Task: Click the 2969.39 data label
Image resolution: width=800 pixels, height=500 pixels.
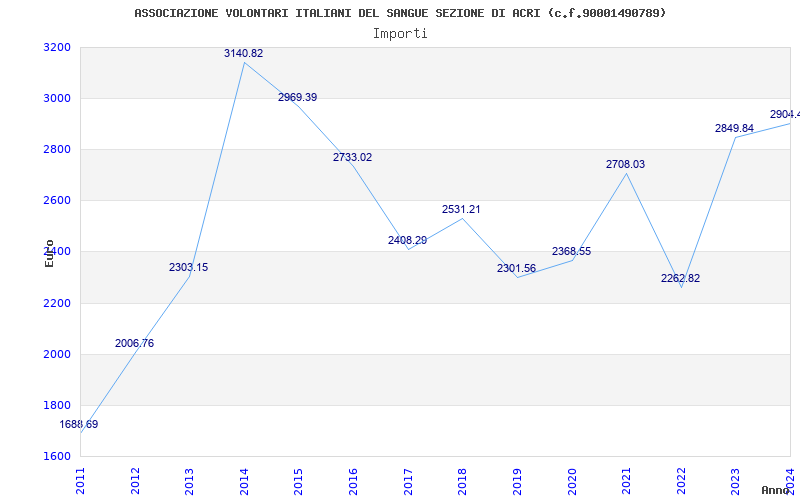Action: click(x=297, y=97)
